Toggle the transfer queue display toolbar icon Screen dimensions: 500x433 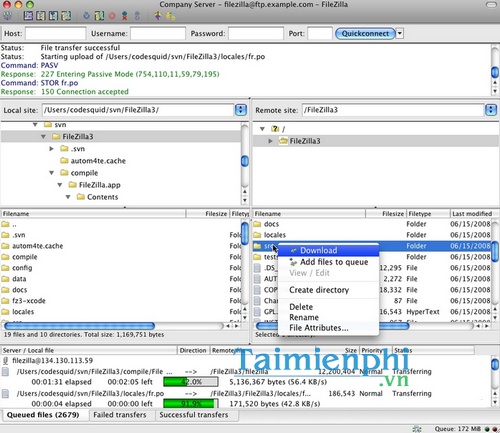click(66, 15)
